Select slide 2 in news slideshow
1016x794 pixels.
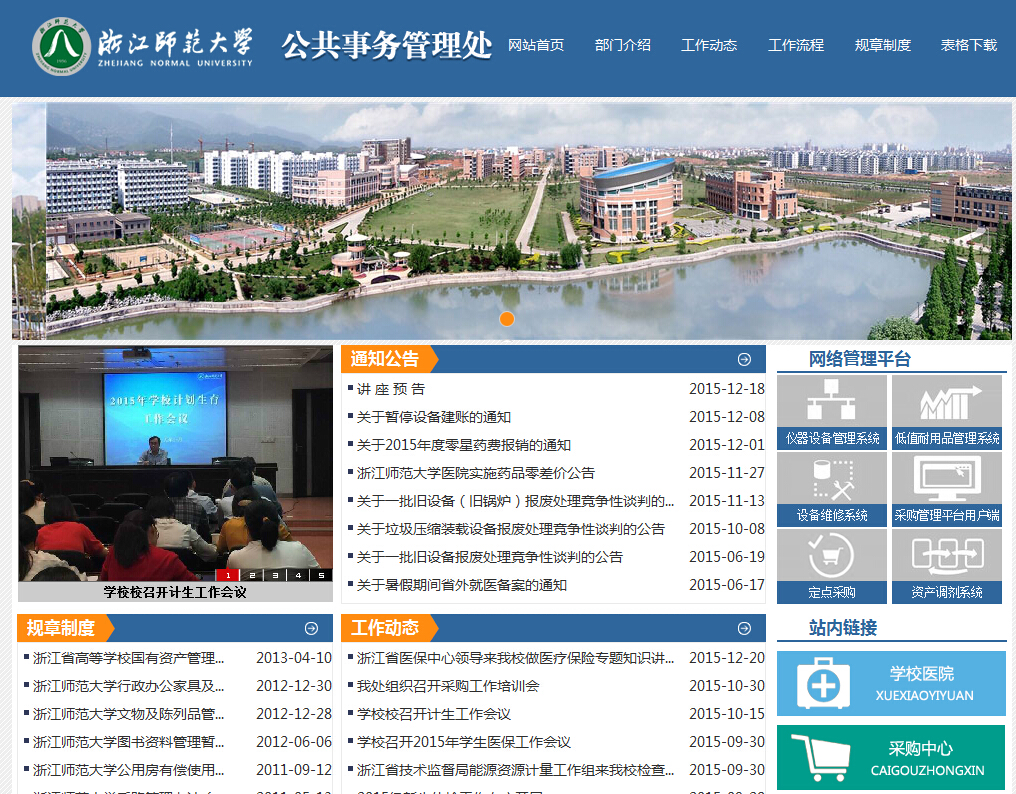pyautogui.click(x=251, y=575)
